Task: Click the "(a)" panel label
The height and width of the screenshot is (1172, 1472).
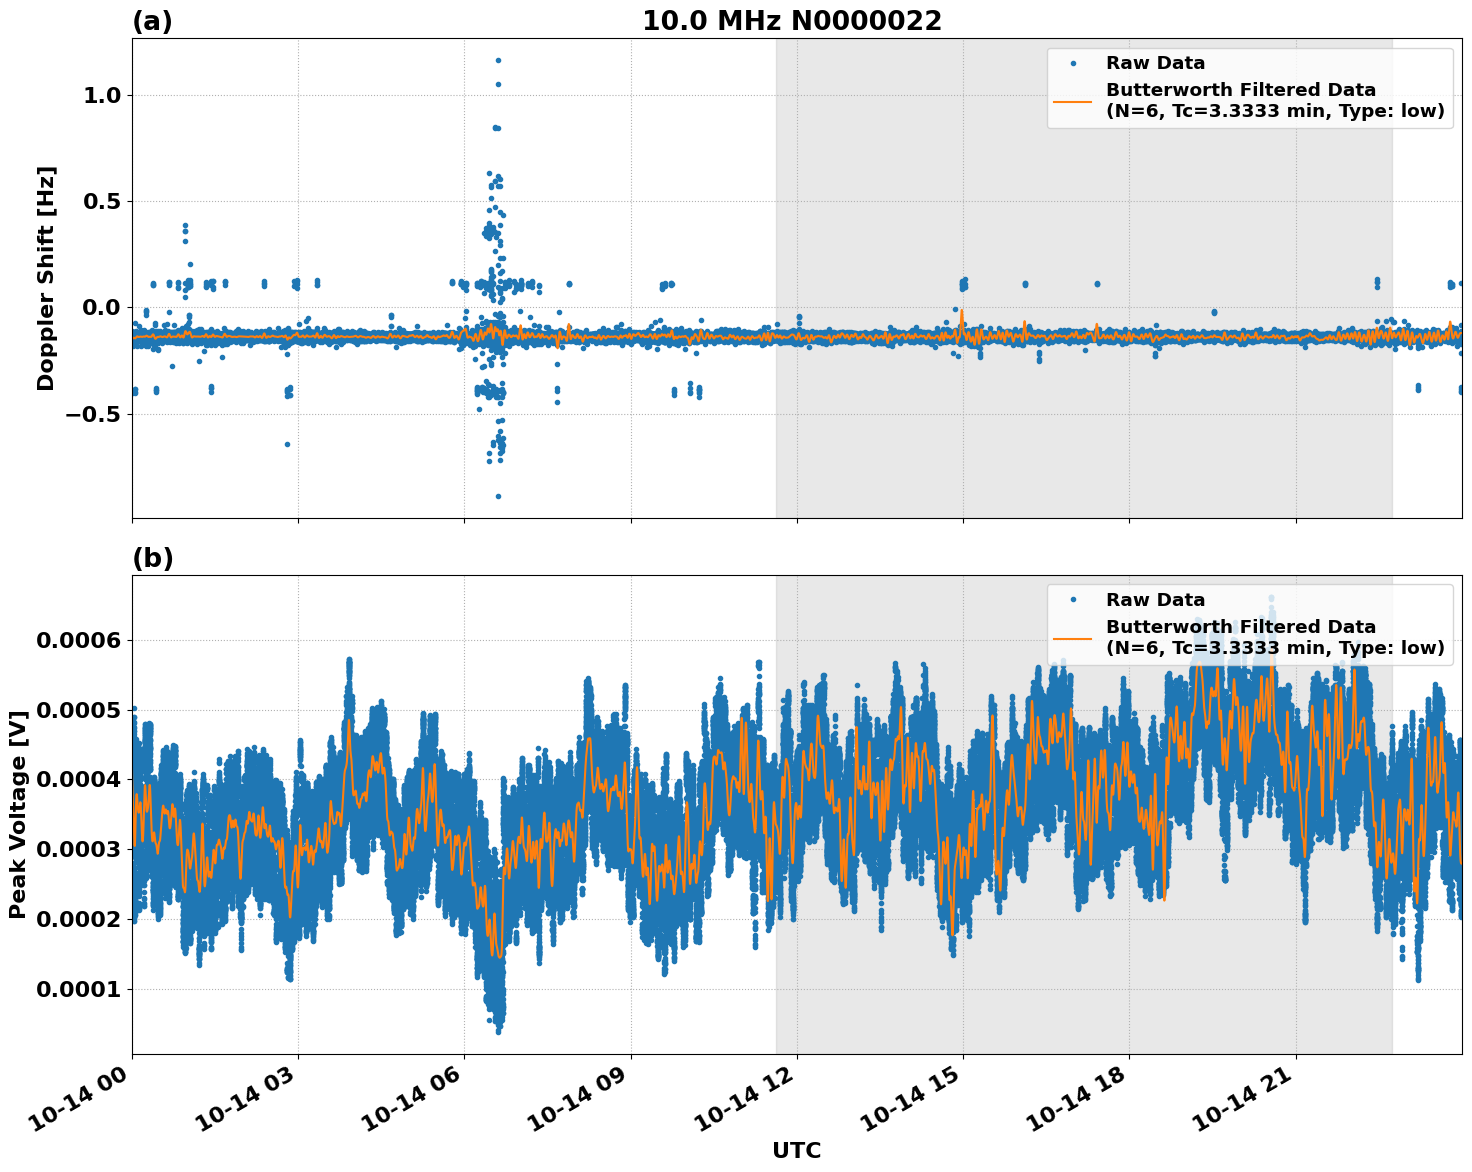Action: pos(152,21)
